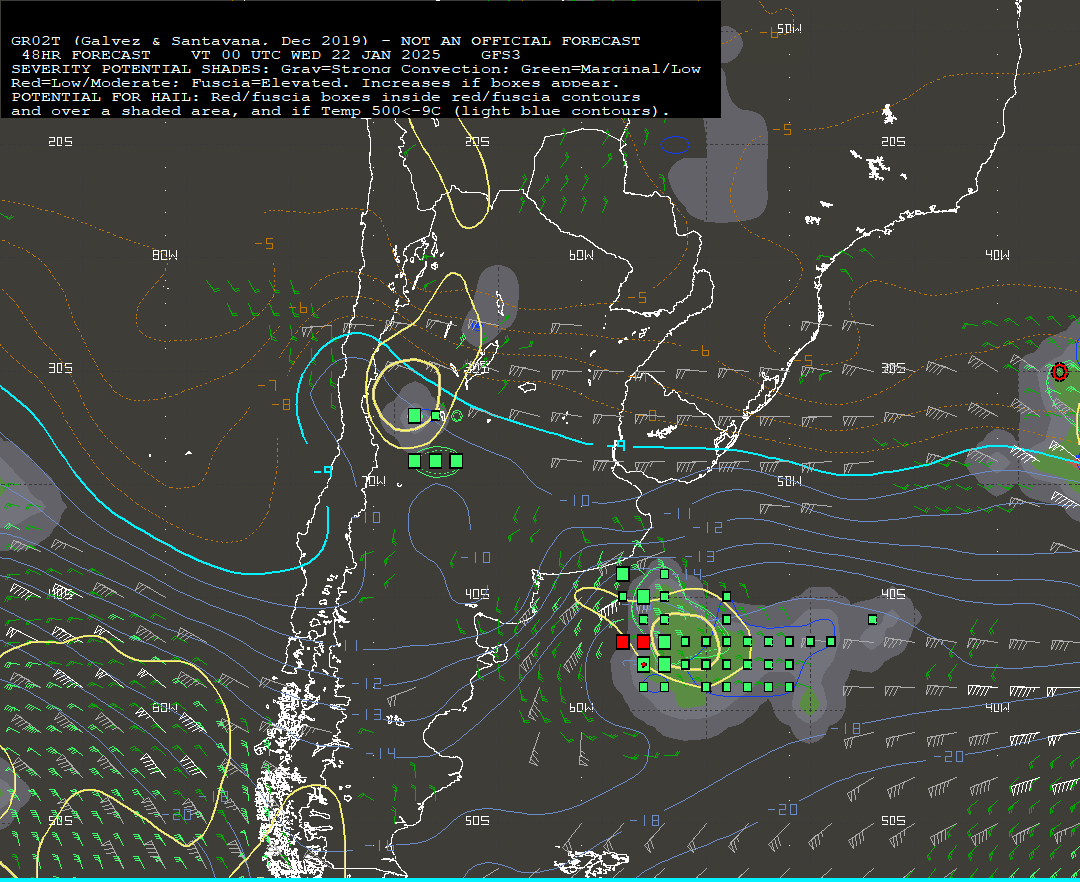Click the "50W" label at the top of the map

(789, 29)
